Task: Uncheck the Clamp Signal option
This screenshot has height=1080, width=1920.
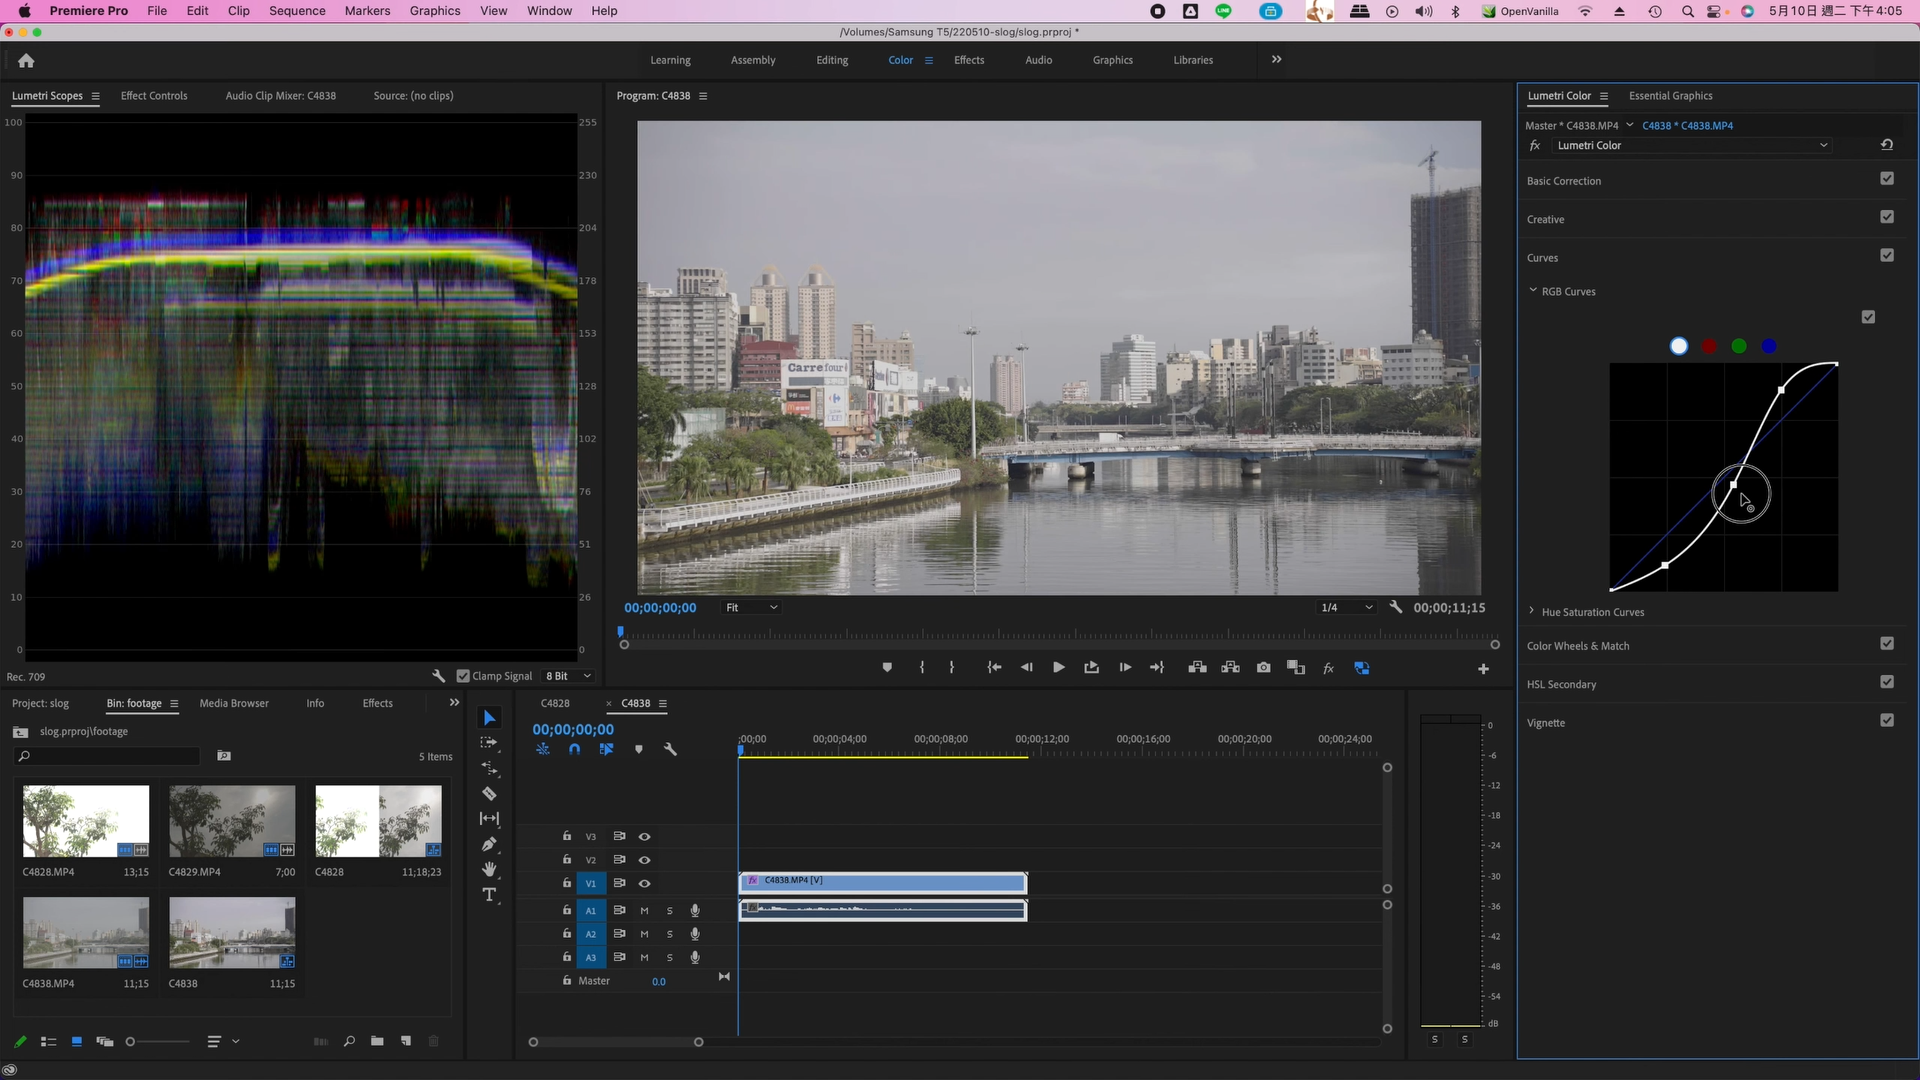Action: click(463, 676)
